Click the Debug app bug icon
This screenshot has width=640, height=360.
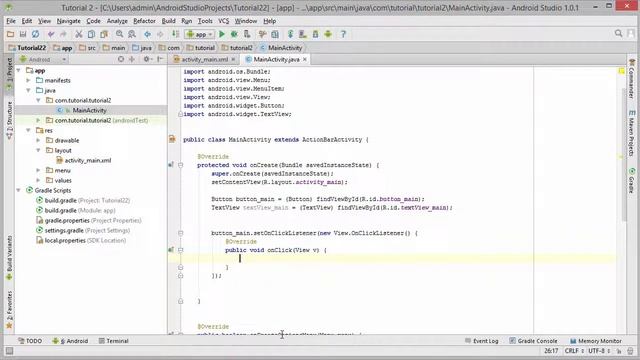[234, 34]
